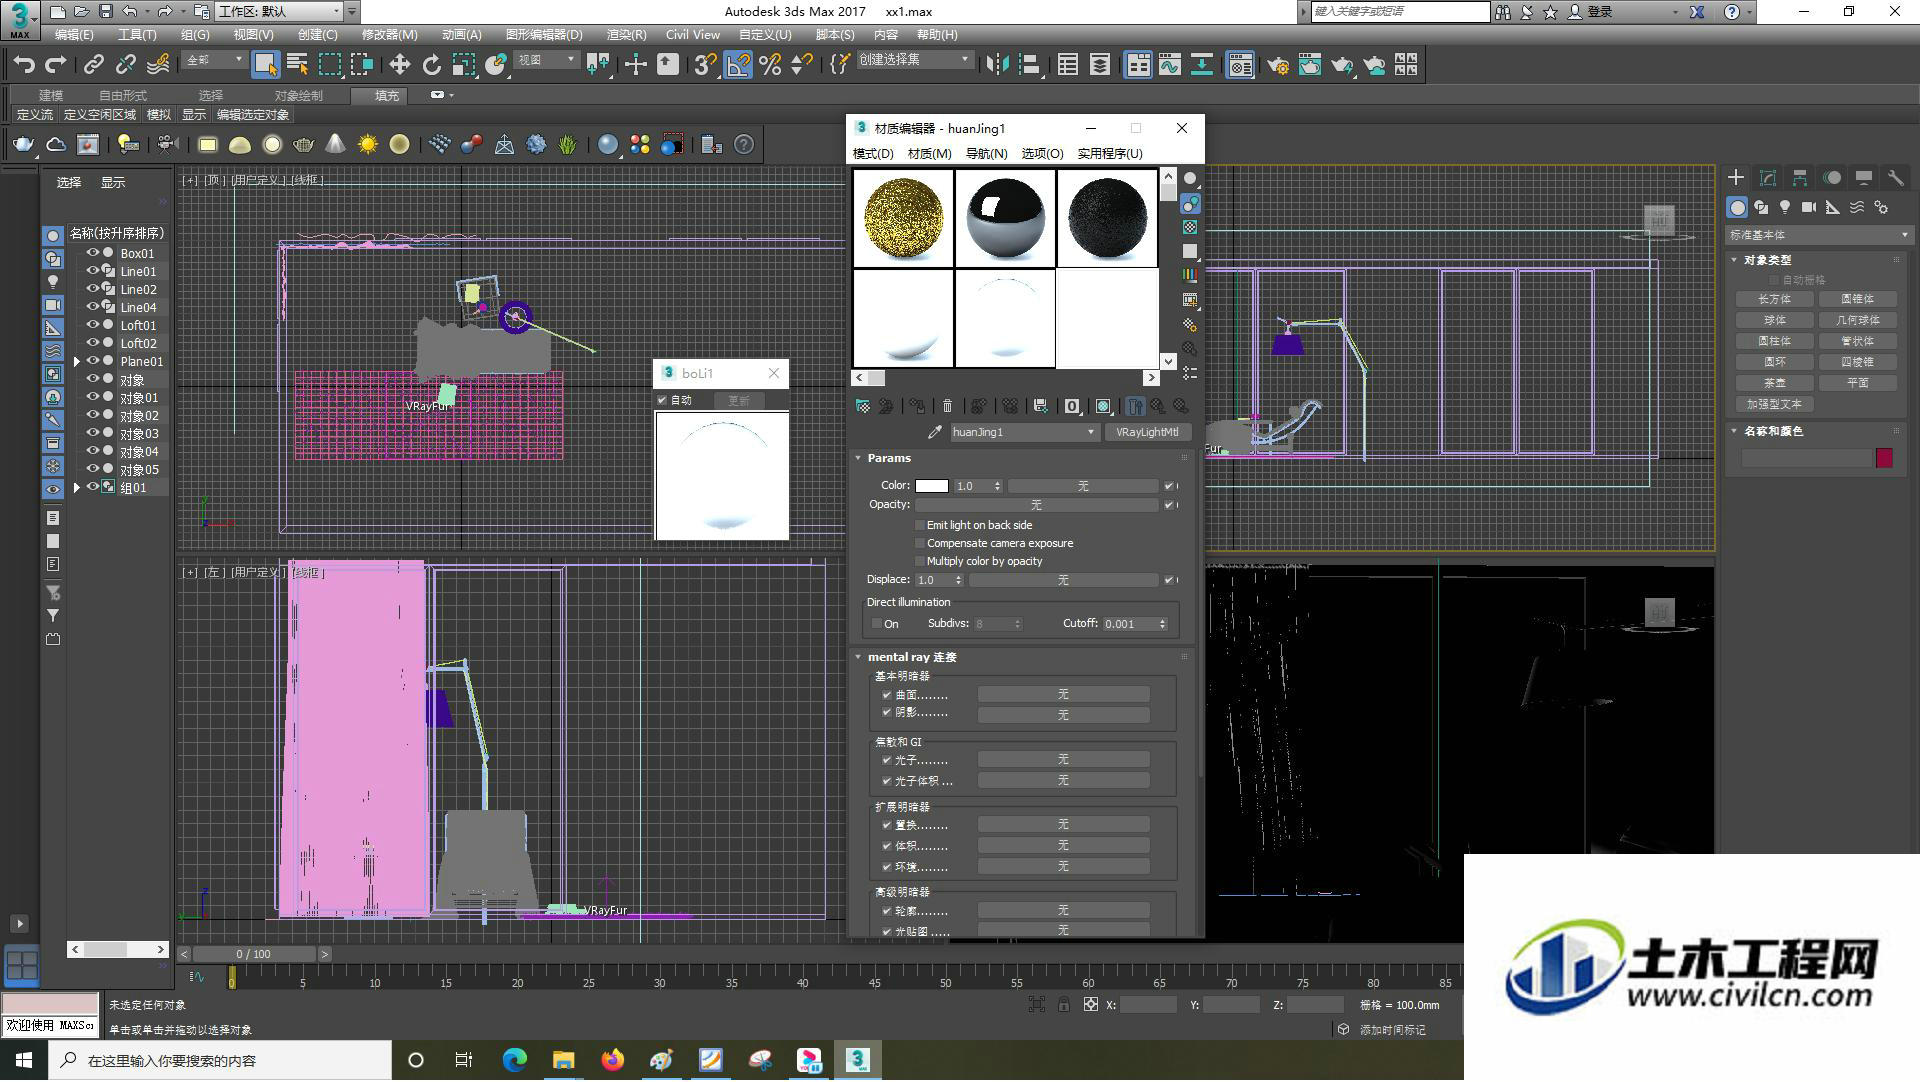Click the teapot icon in the lower toolbar
This screenshot has height=1082, width=1920.
pyautogui.click(x=24, y=145)
